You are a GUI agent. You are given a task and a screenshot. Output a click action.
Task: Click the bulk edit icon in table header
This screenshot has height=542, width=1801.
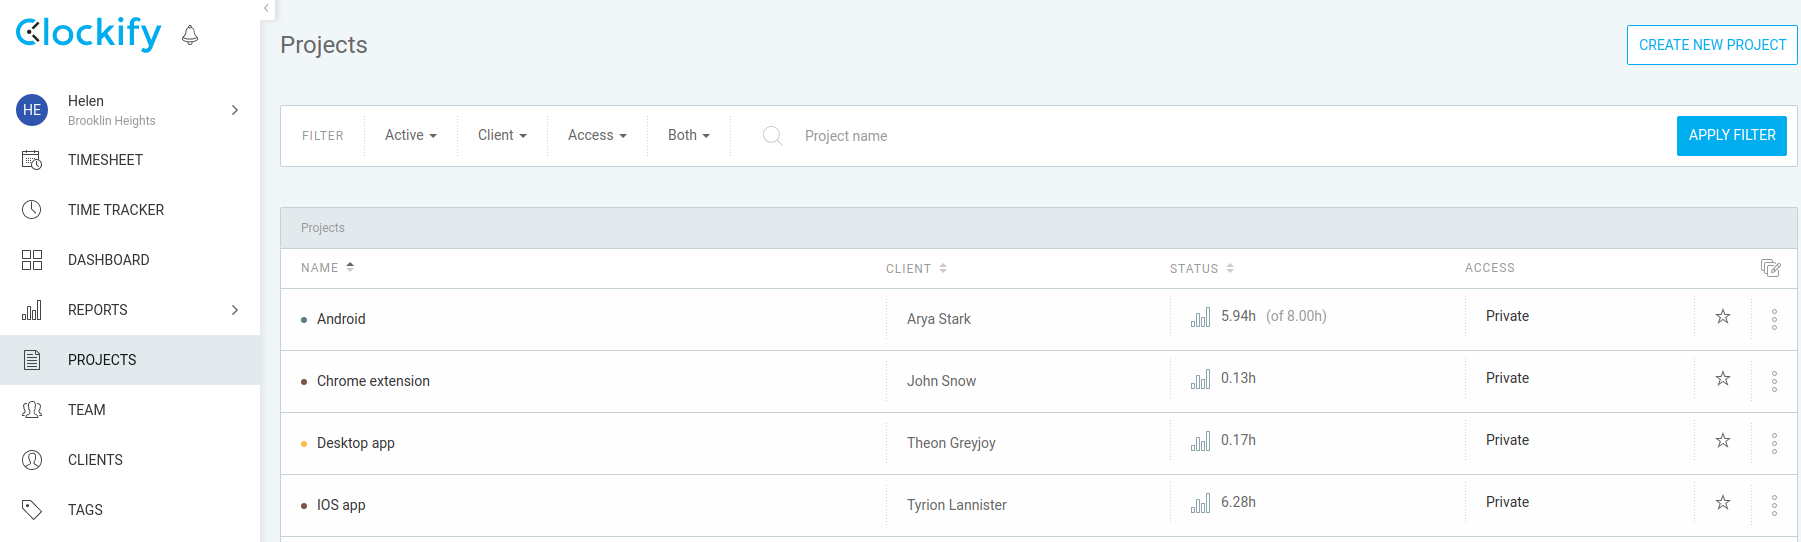pyautogui.click(x=1770, y=268)
